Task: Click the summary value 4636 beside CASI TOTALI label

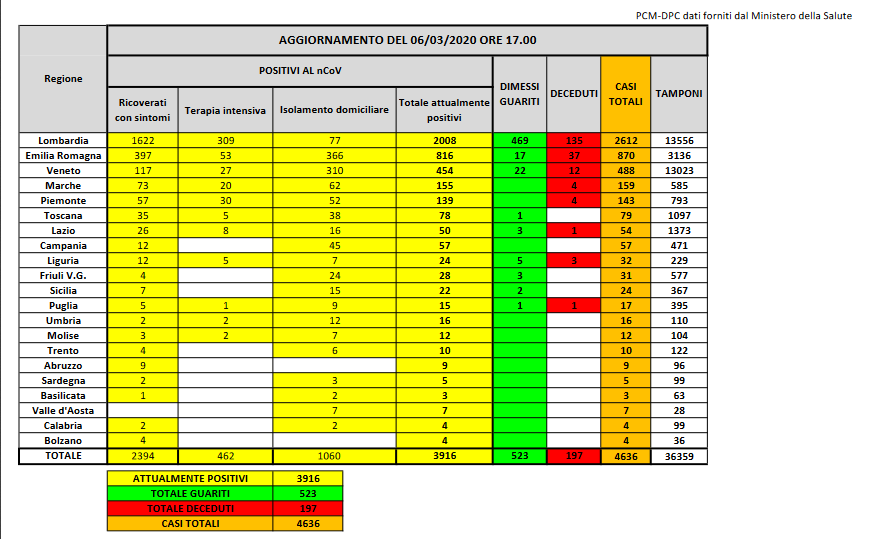Action: point(308,523)
